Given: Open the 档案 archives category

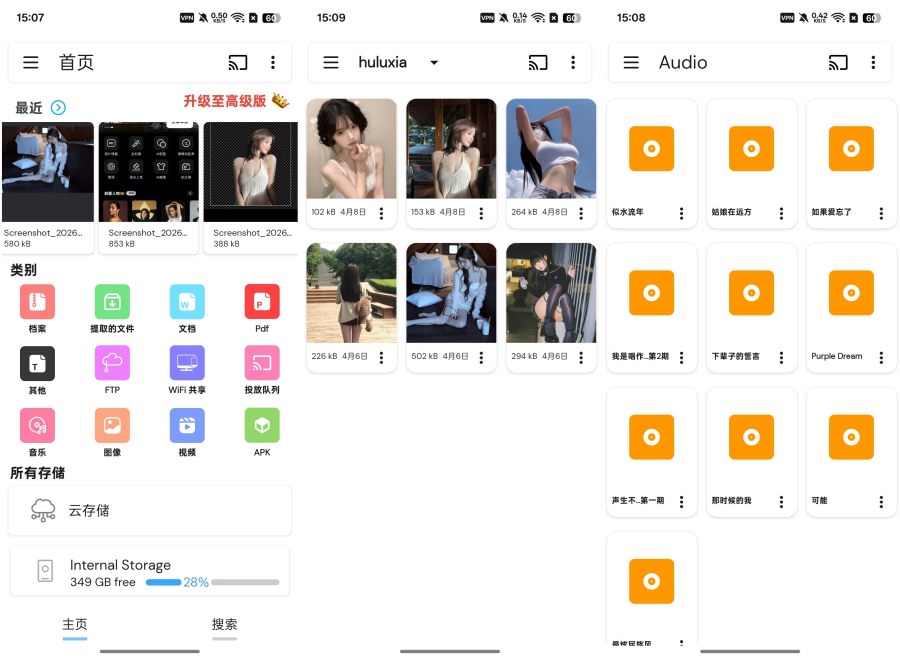Looking at the screenshot, I should click(37, 302).
